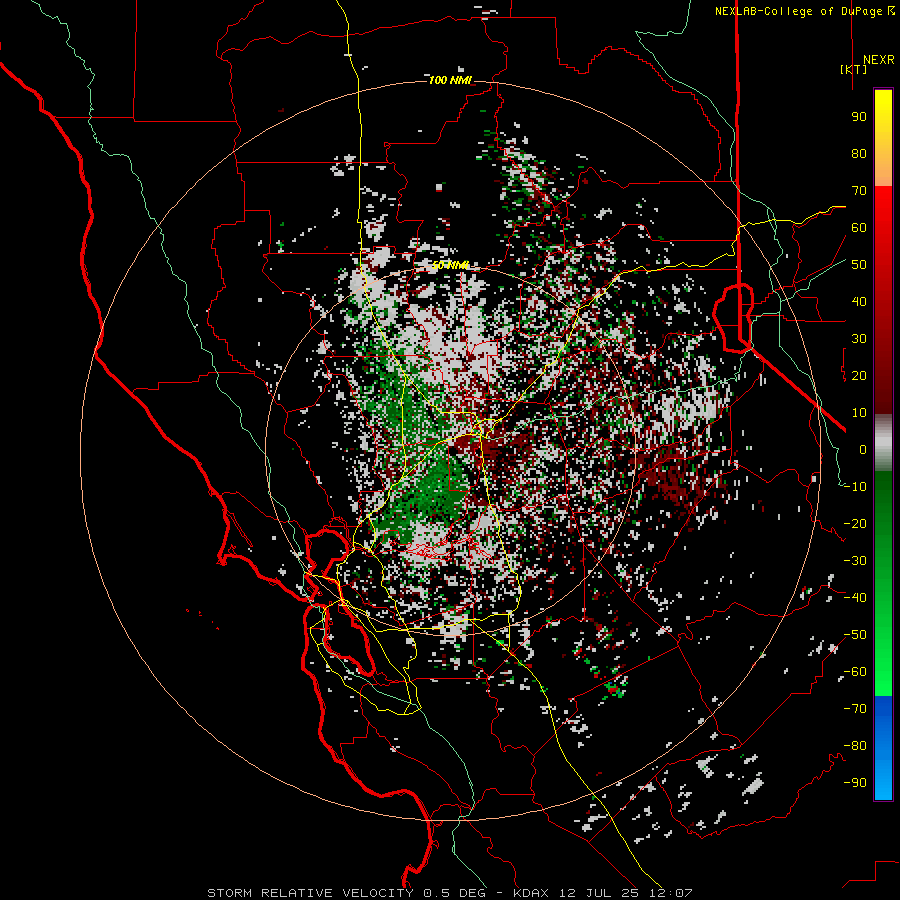Pick the blue bottom segment of velocity color bar
Screen dimensions: 900x900
(883, 748)
